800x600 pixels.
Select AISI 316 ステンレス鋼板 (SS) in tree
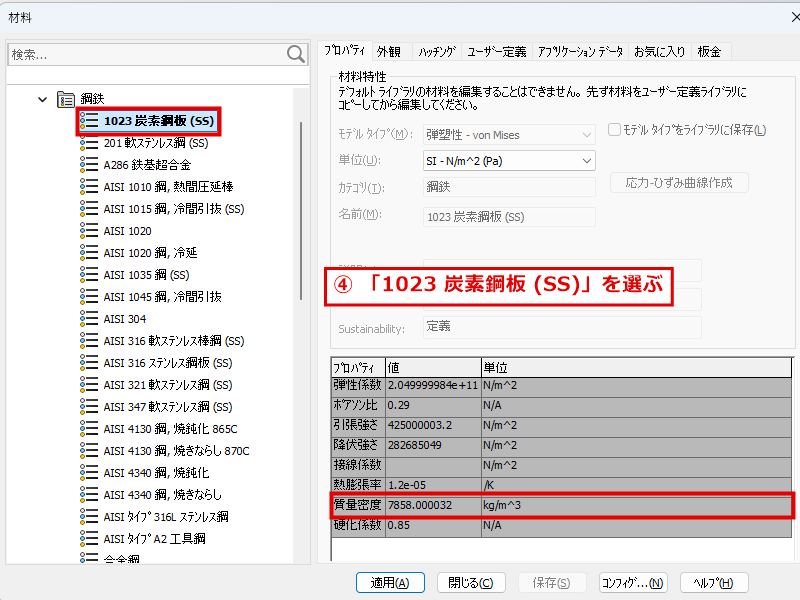(168, 363)
